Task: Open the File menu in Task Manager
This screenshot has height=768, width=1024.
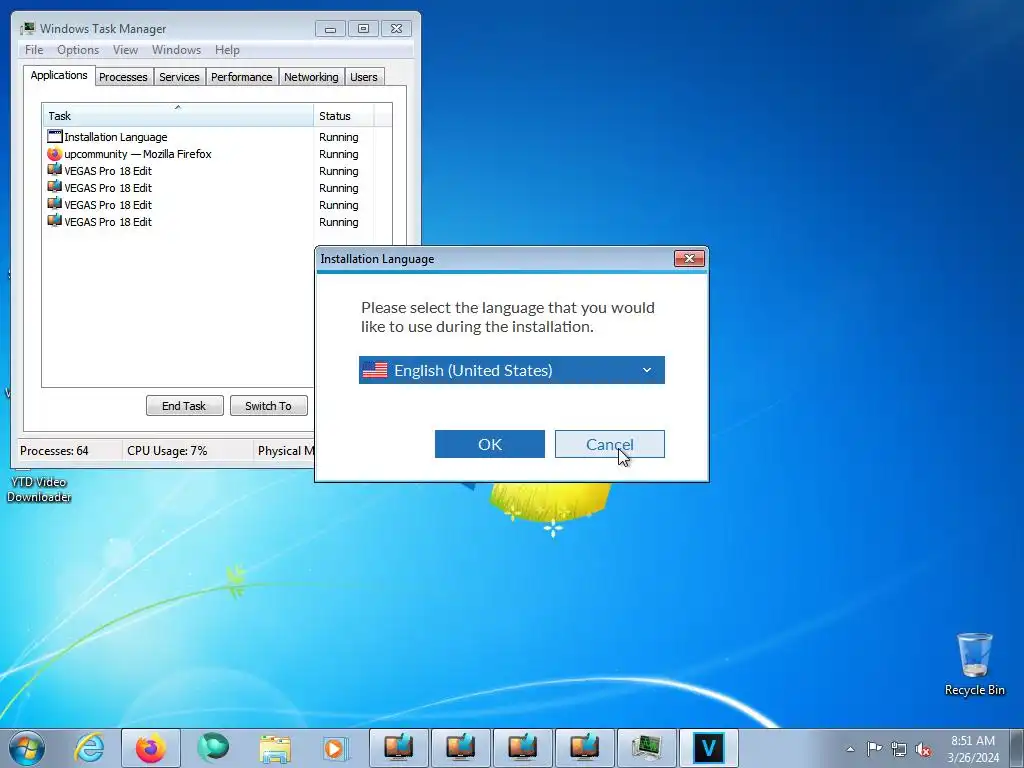Action: point(34,50)
